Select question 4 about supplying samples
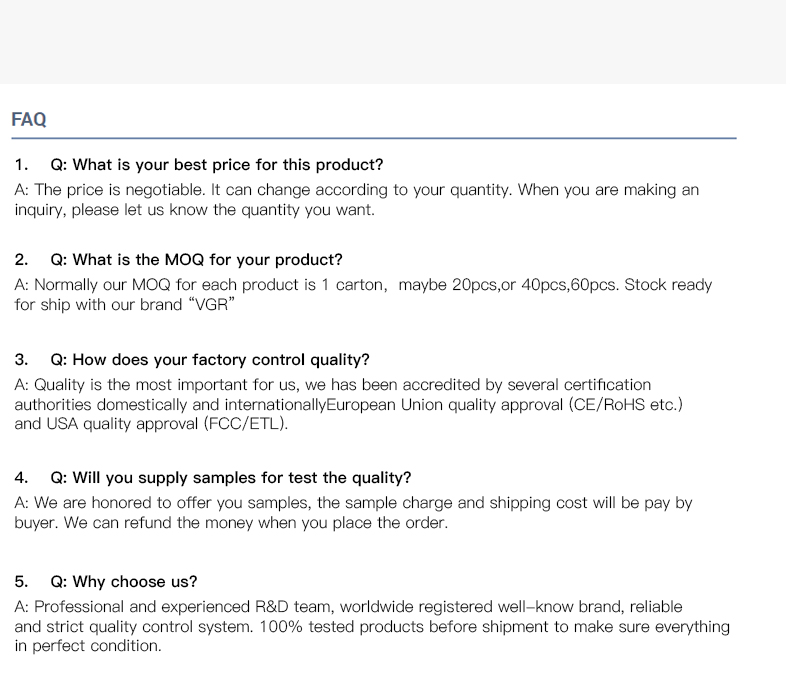This screenshot has height=676, width=790. 231,478
